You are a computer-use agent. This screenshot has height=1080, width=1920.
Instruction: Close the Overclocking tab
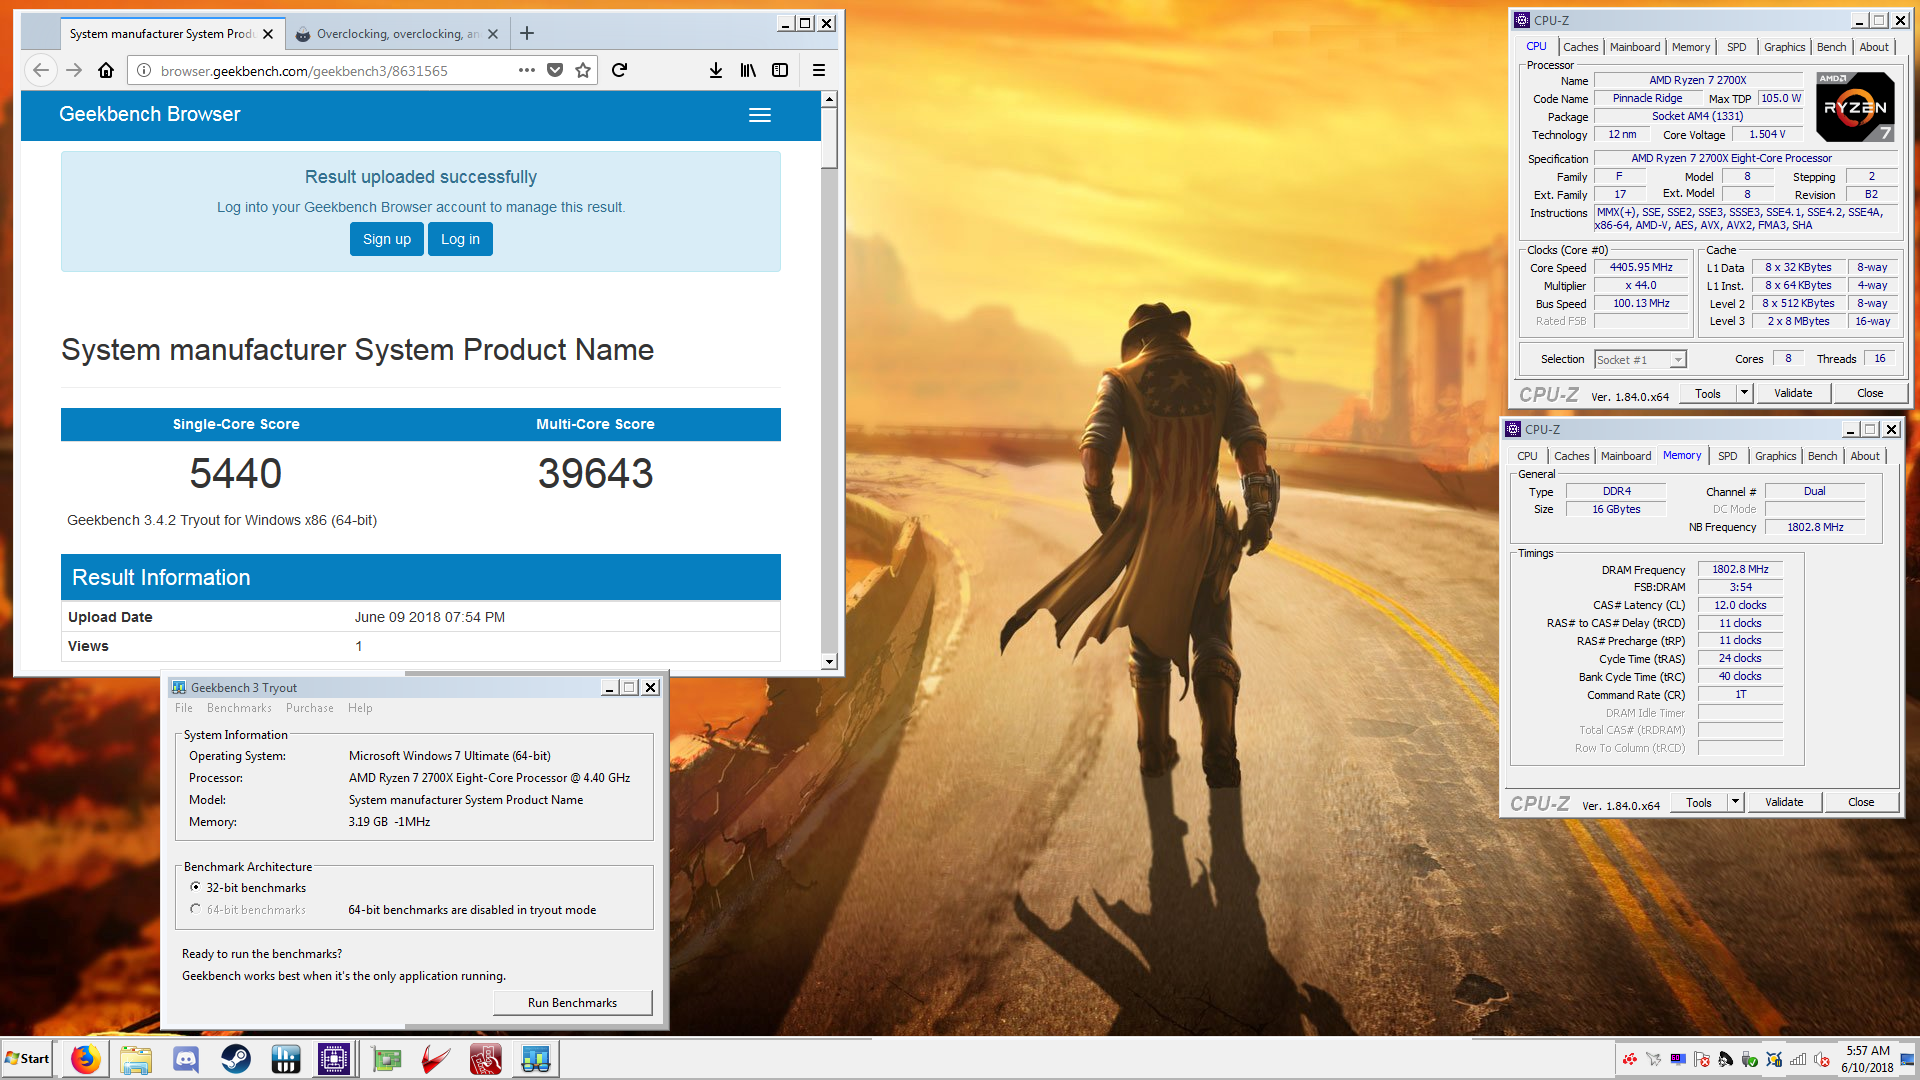click(x=493, y=34)
